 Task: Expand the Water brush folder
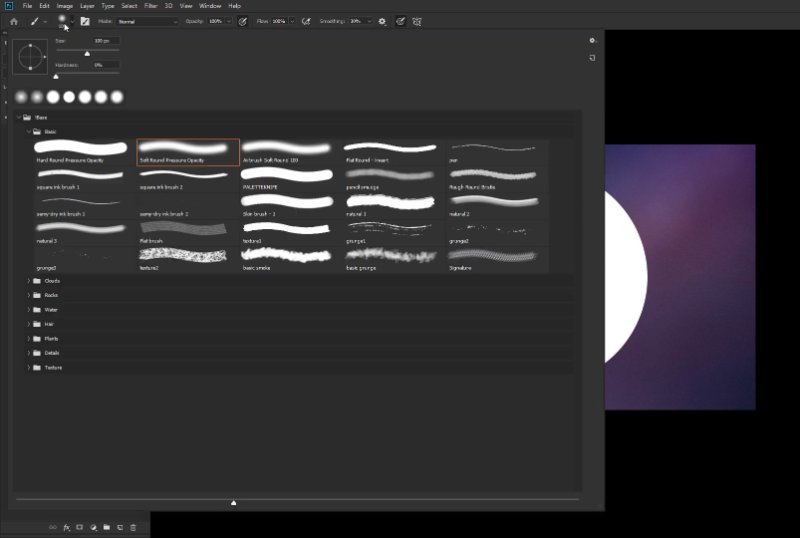(29, 310)
